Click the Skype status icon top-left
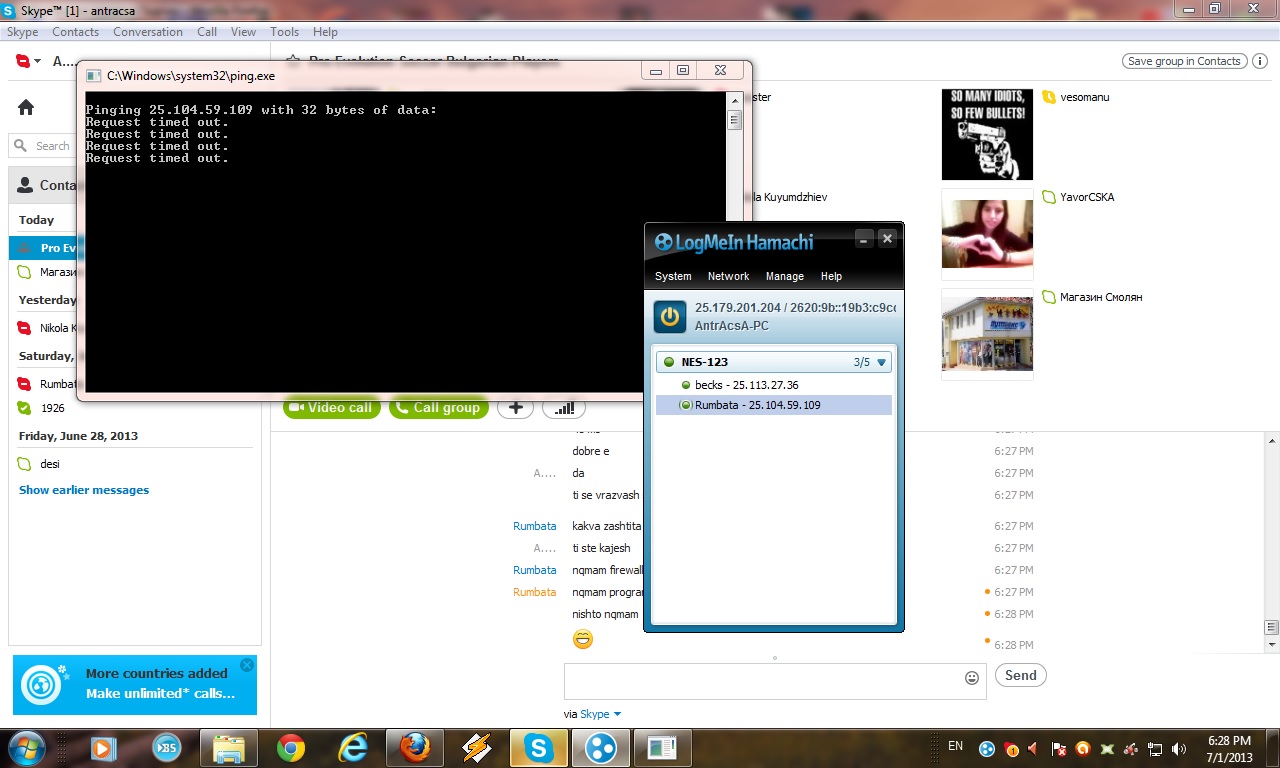Image resolution: width=1280 pixels, height=768 pixels. point(23,61)
